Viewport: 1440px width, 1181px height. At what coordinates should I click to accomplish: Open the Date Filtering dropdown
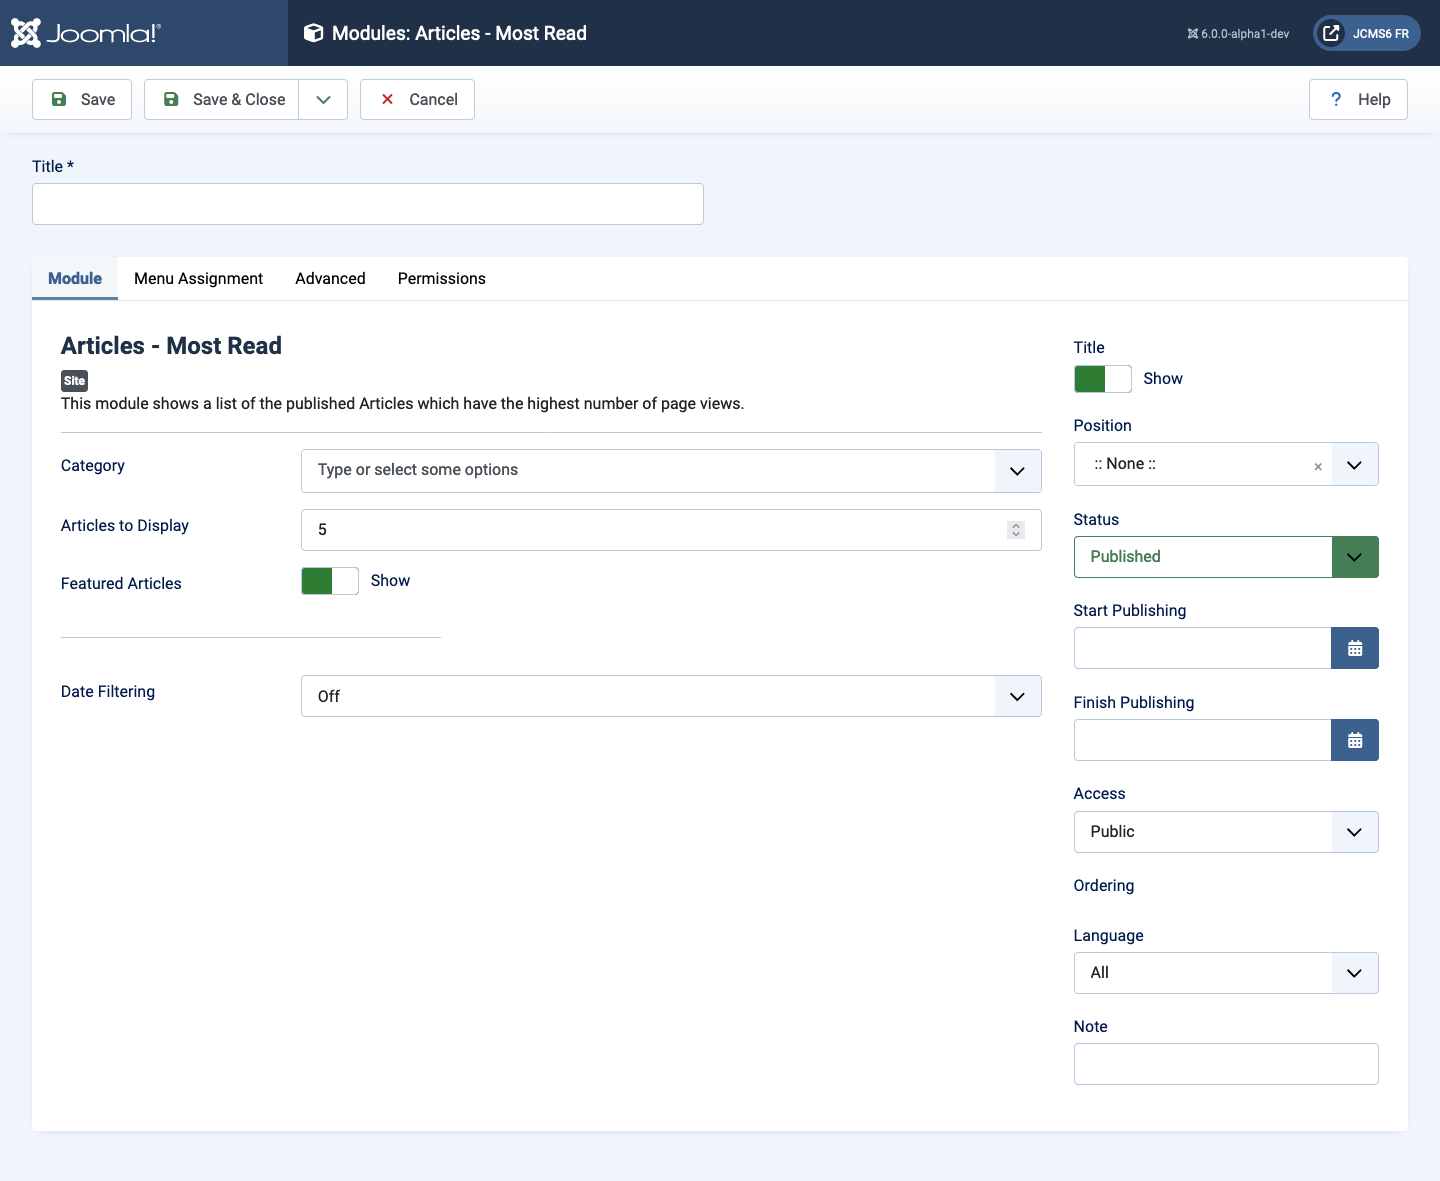[671, 696]
